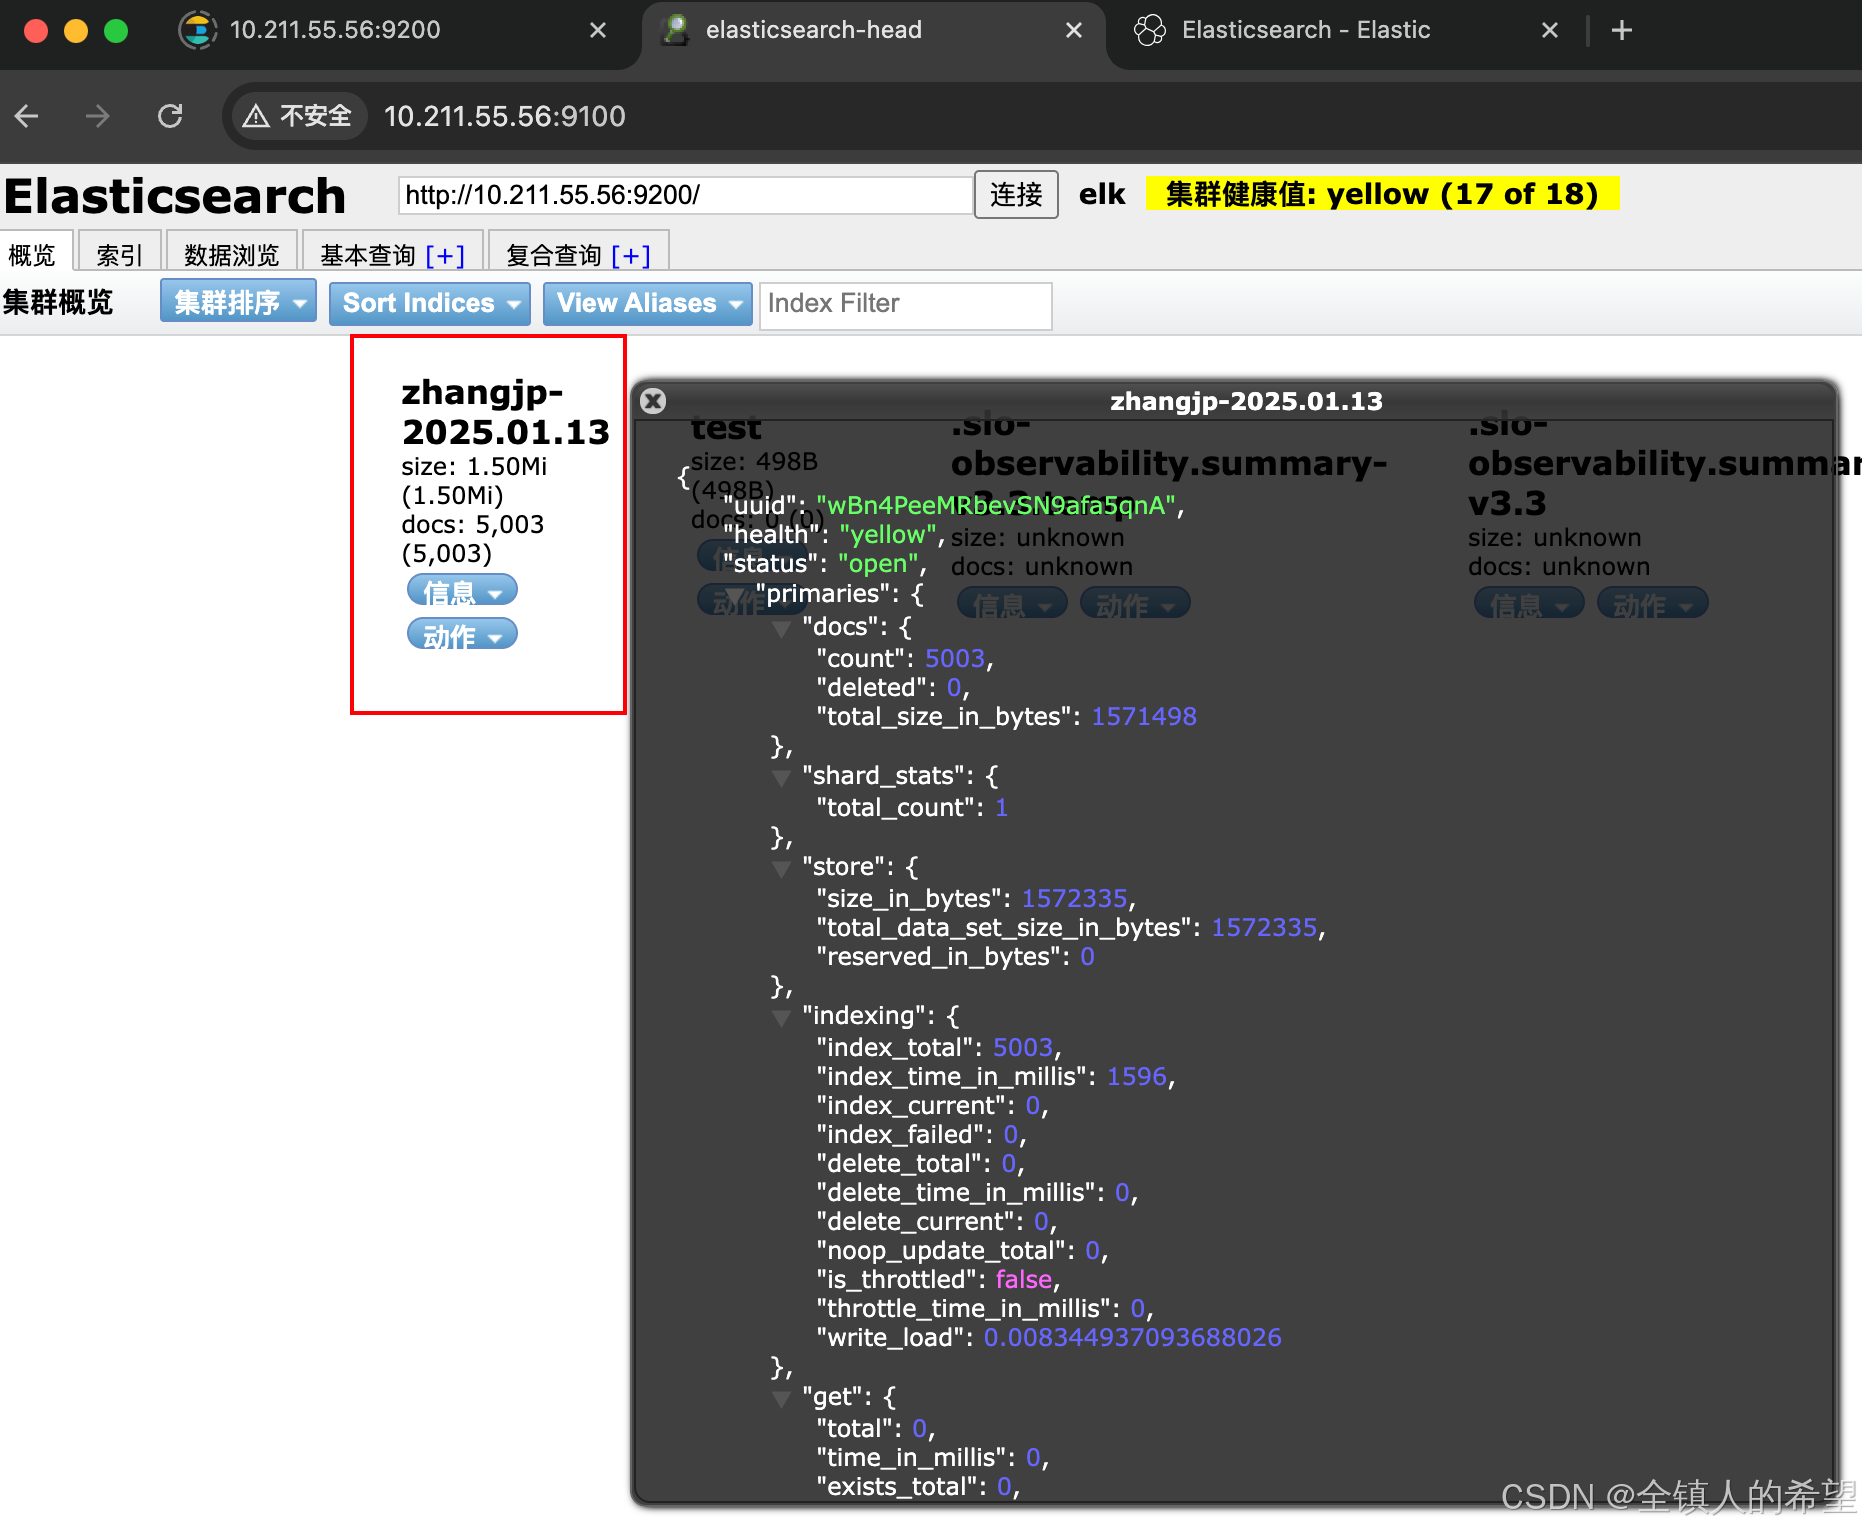Image resolution: width=1862 pixels, height=1530 pixels.
Task: Open the 基本查询 query tab
Action: click(x=367, y=255)
